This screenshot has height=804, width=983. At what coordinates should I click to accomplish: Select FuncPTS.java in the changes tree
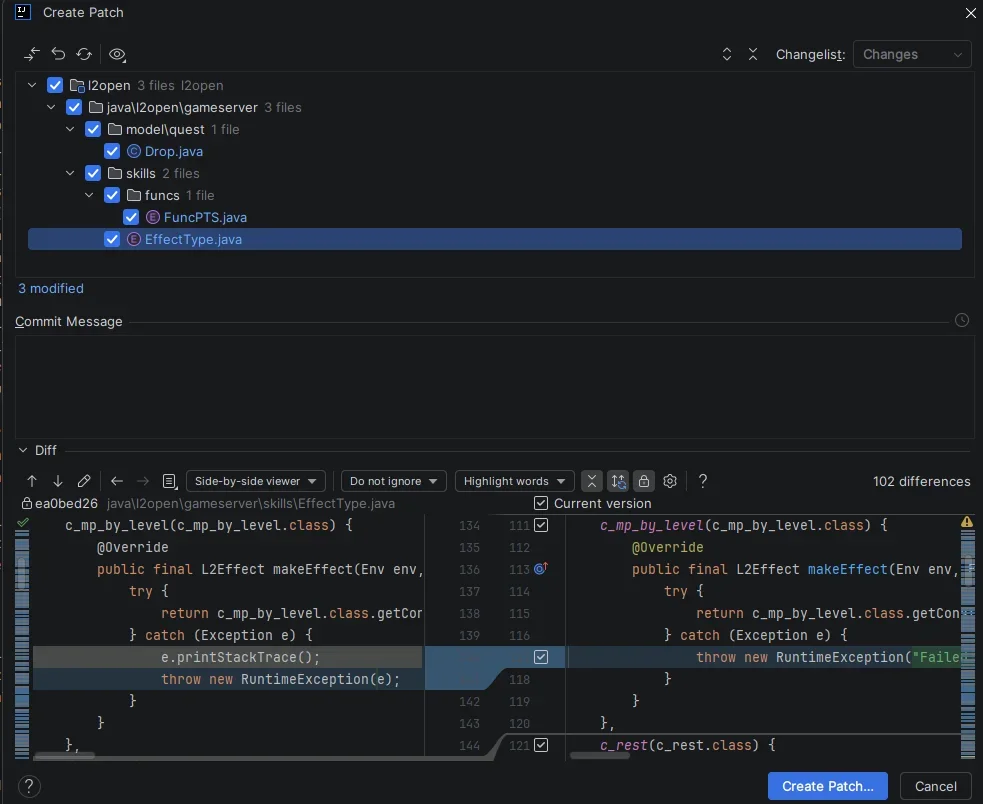pos(205,217)
